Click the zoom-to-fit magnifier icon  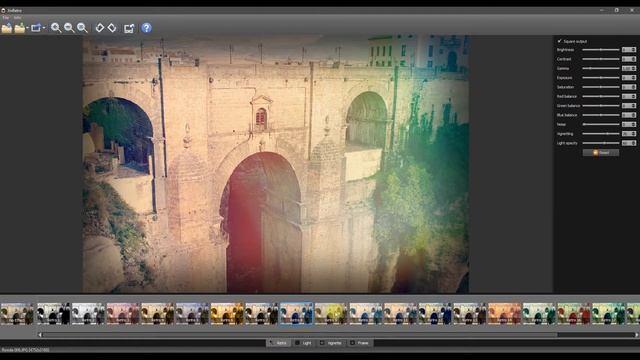(82, 28)
